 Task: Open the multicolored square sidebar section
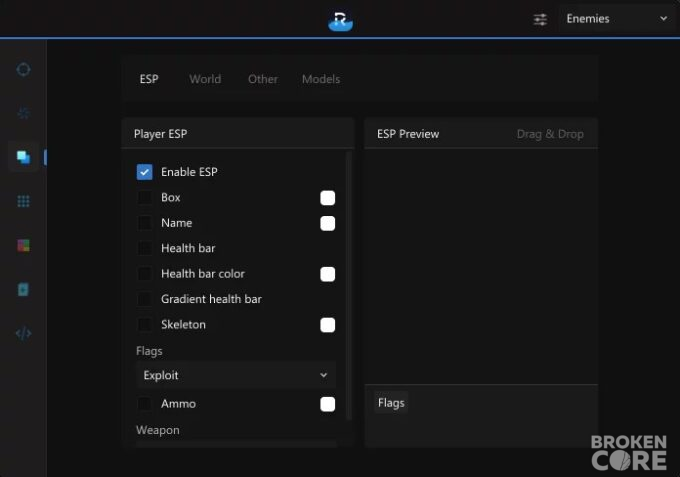[x=23, y=245]
